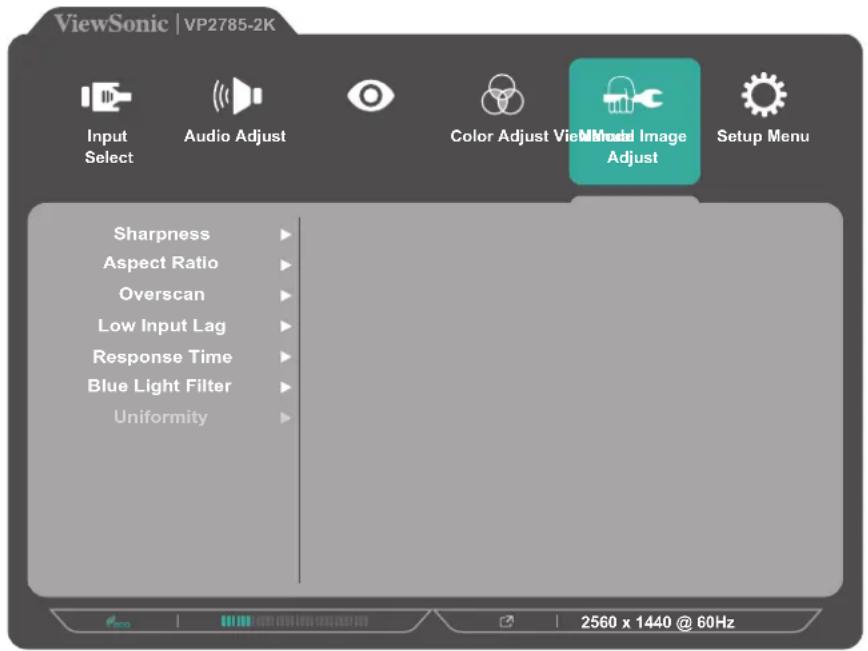Open the Setup Menu gear icon
Screen dimensions: 868x651
point(764,95)
